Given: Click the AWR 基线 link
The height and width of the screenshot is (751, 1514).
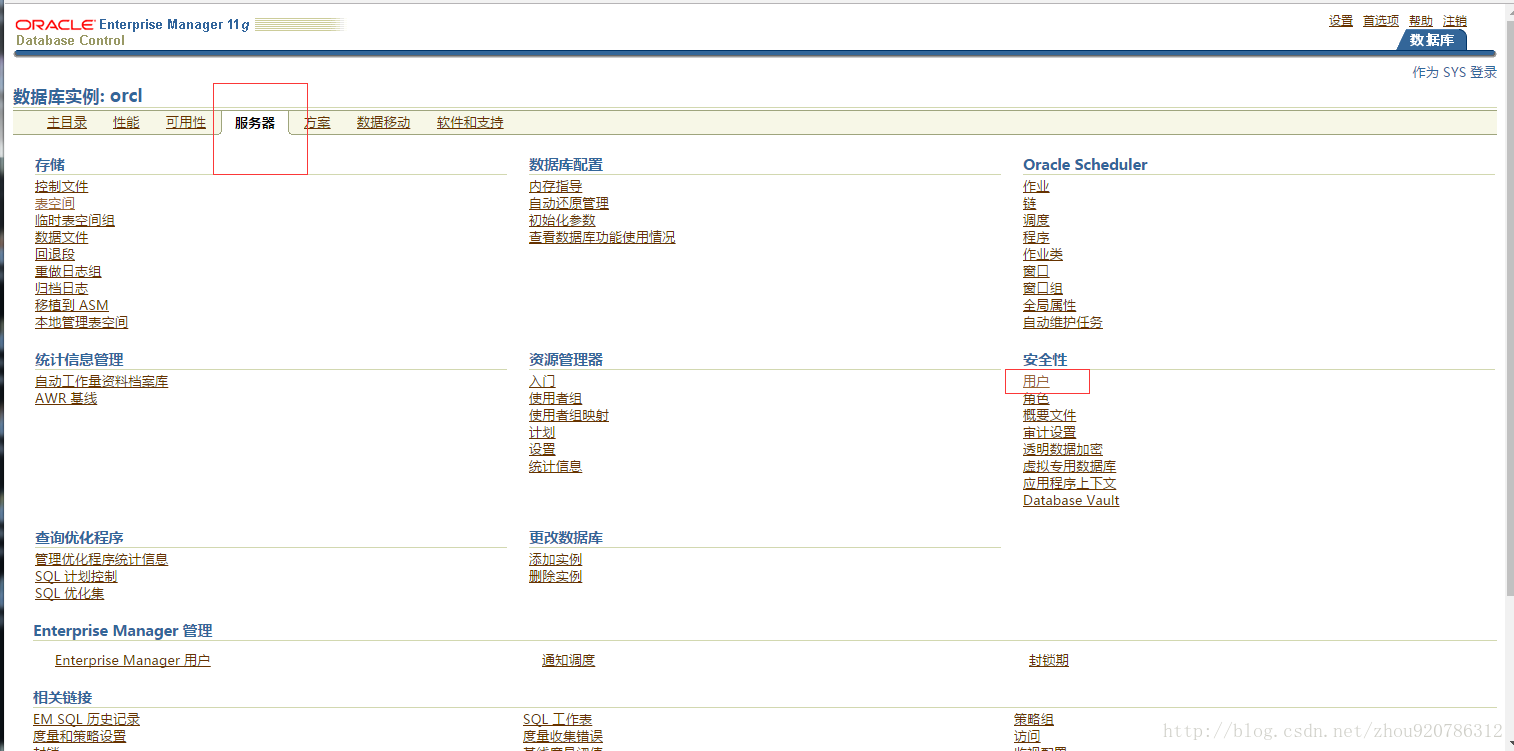Looking at the screenshot, I should pyautogui.click(x=66, y=399).
